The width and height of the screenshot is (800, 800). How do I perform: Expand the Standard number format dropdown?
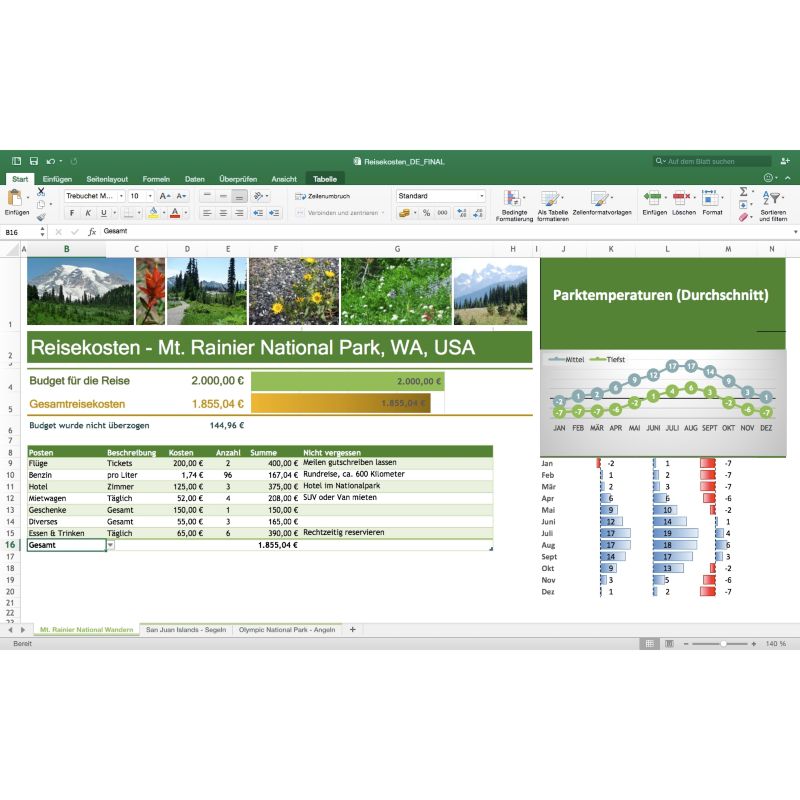[482, 197]
